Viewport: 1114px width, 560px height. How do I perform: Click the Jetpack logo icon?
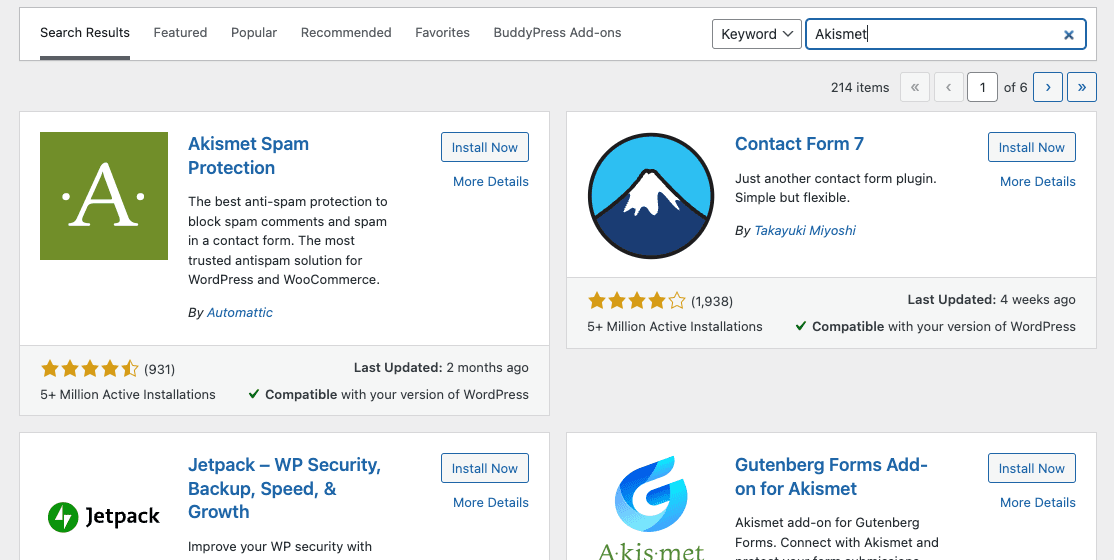coord(104,517)
